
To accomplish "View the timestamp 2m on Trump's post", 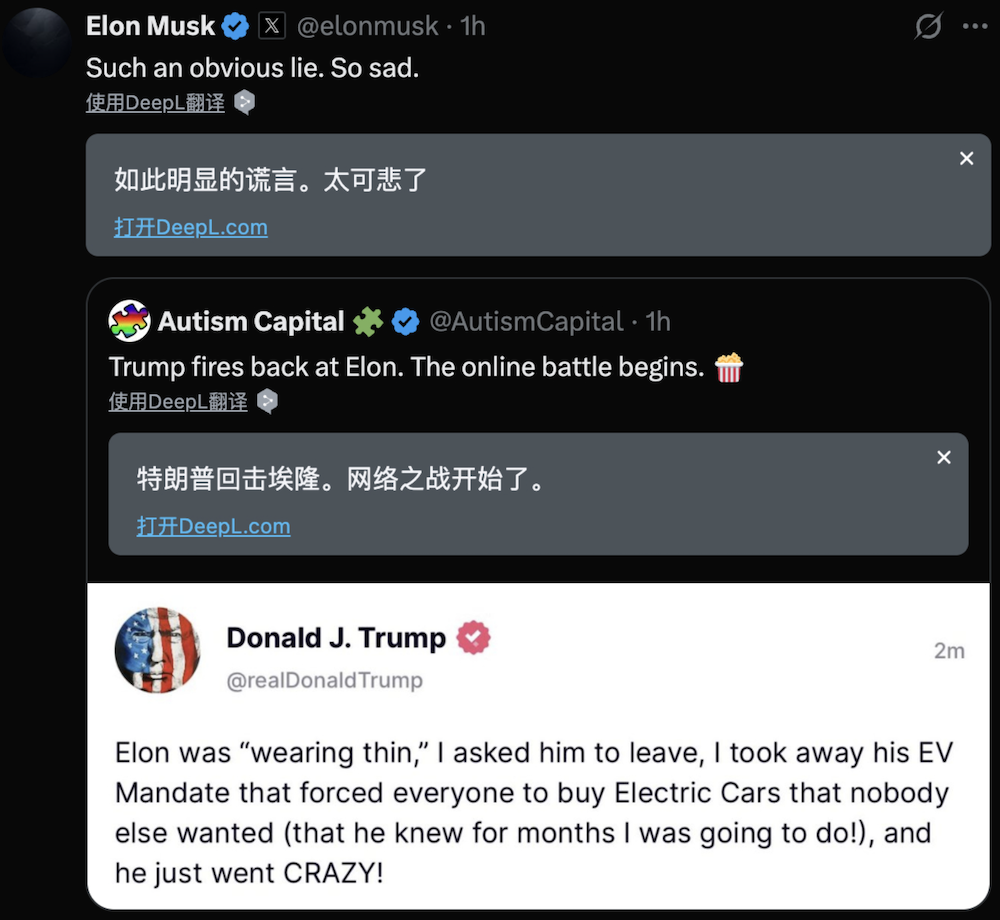I will (949, 649).
